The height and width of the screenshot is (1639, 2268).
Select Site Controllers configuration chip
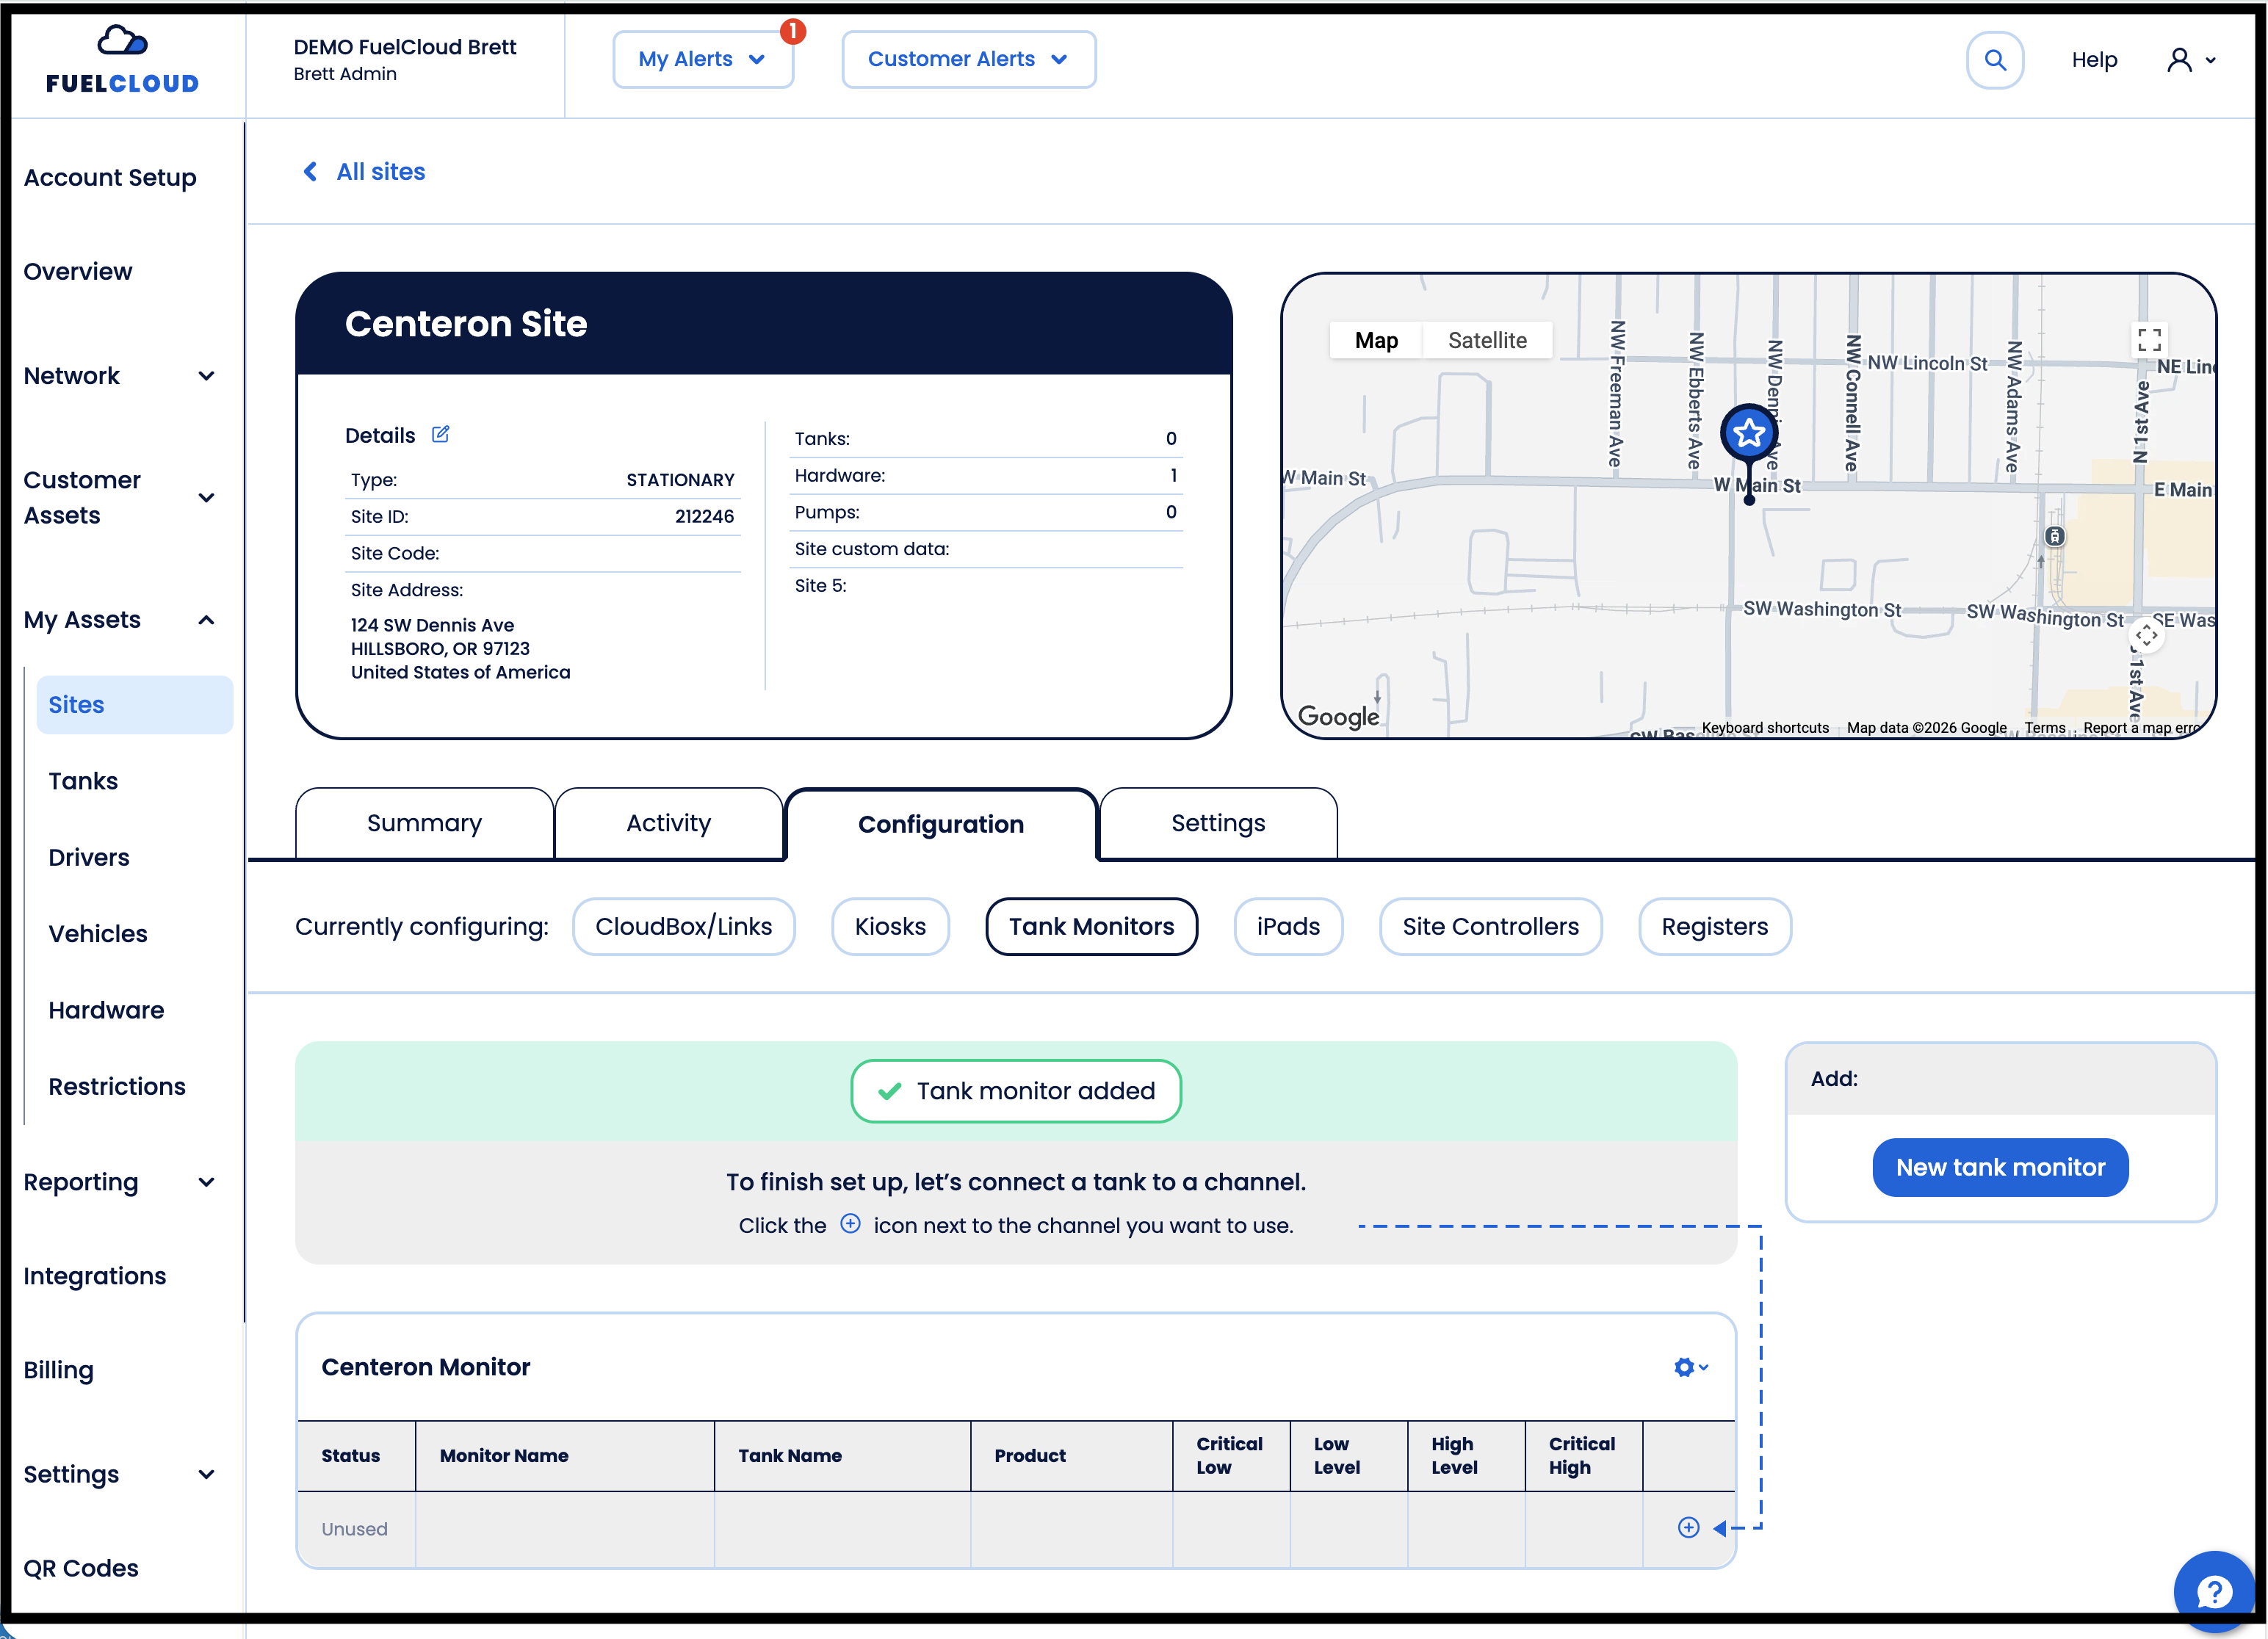click(1490, 927)
